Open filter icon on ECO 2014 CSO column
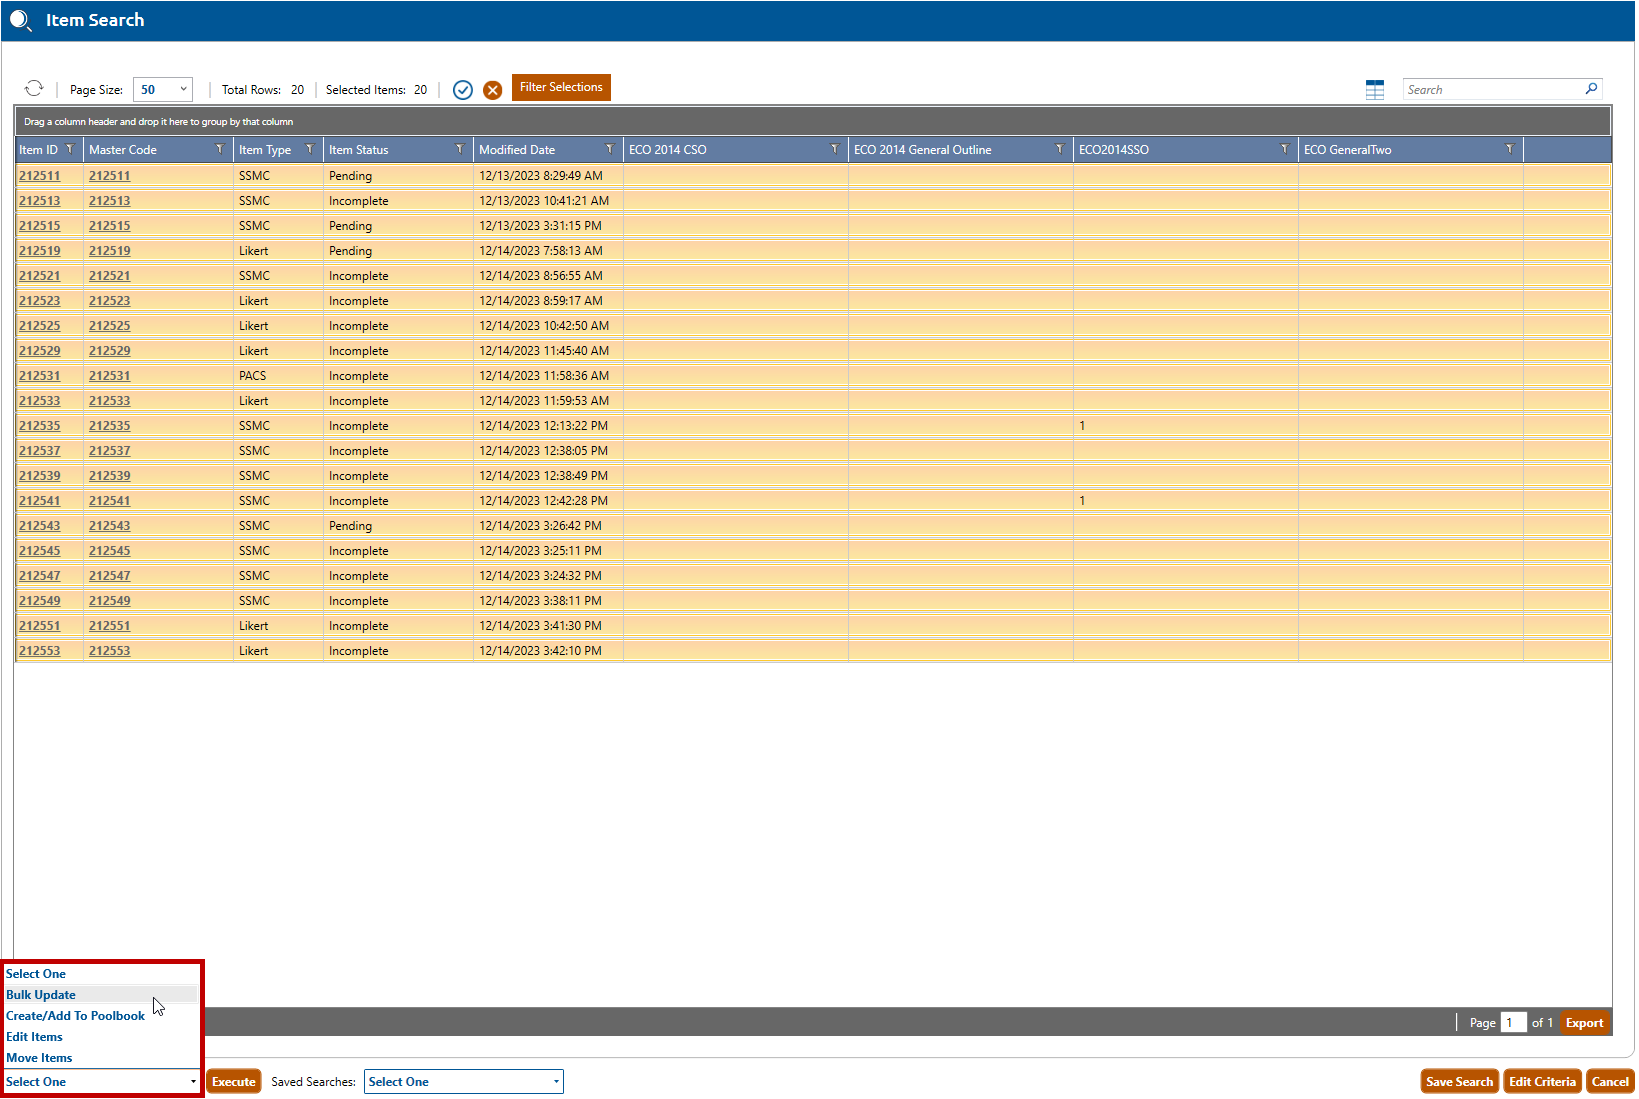The height and width of the screenshot is (1099, 1639). [835, 150]
